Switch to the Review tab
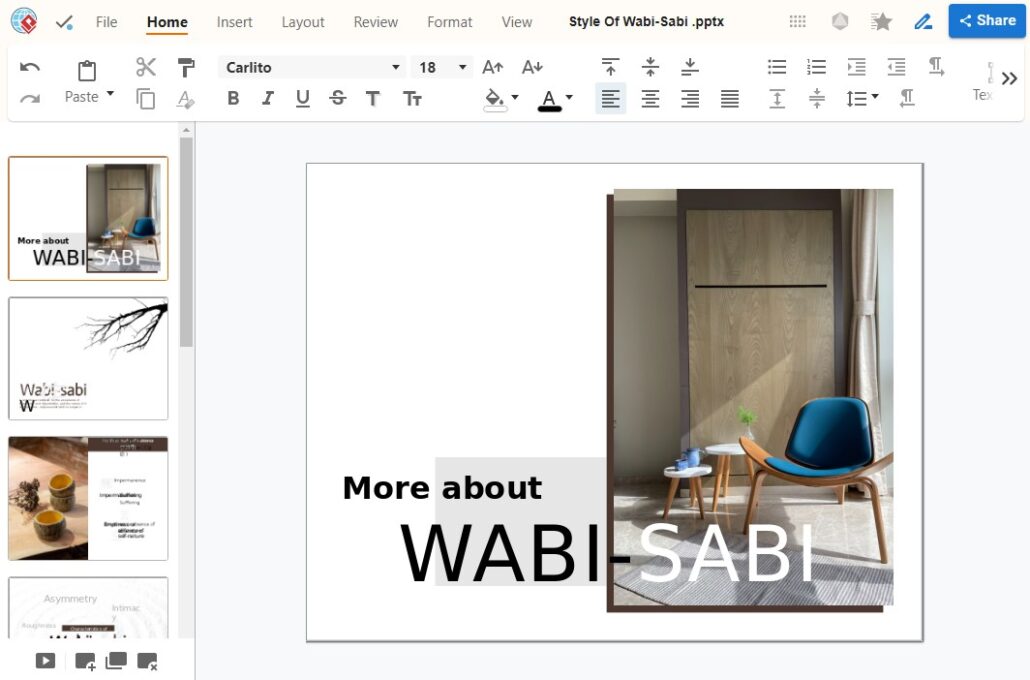Screen dimensions: 1030x680 pos(375,21)
